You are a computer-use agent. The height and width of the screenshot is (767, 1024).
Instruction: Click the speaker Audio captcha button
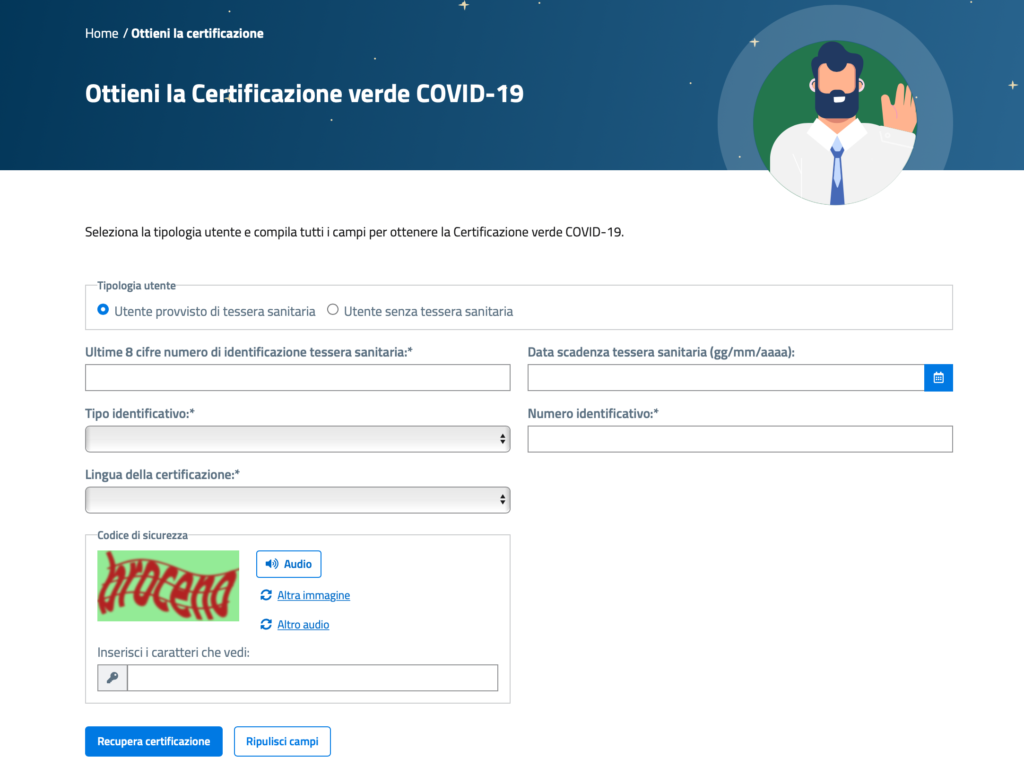tap(288, 564)
